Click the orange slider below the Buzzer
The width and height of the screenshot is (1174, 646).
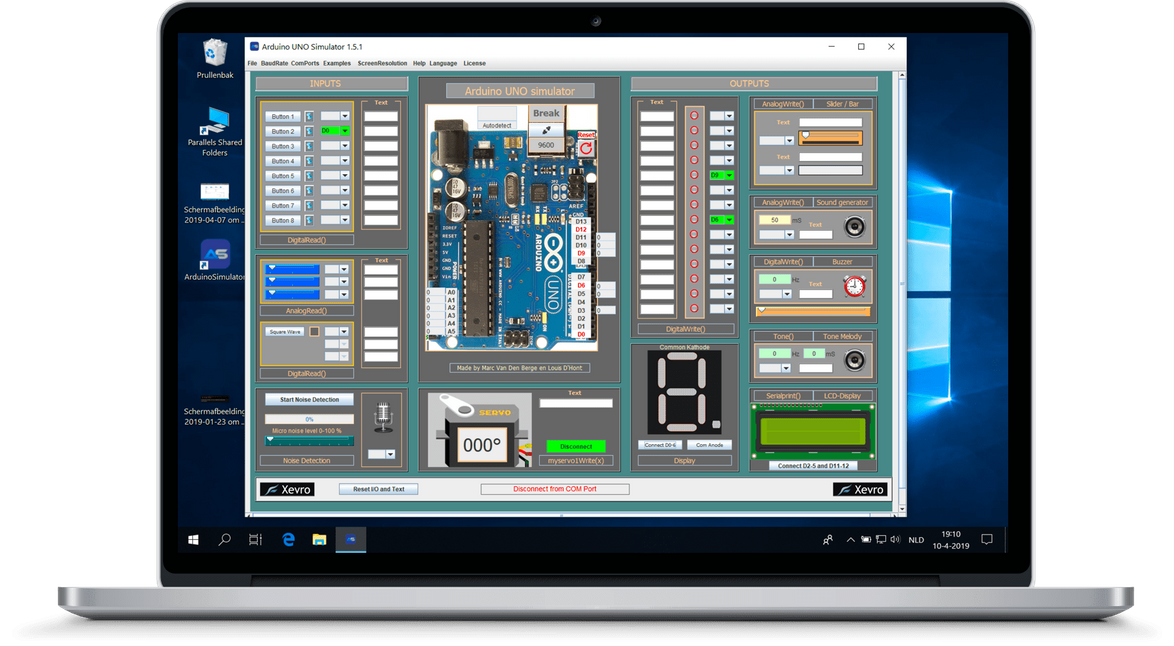coord(813,311)
